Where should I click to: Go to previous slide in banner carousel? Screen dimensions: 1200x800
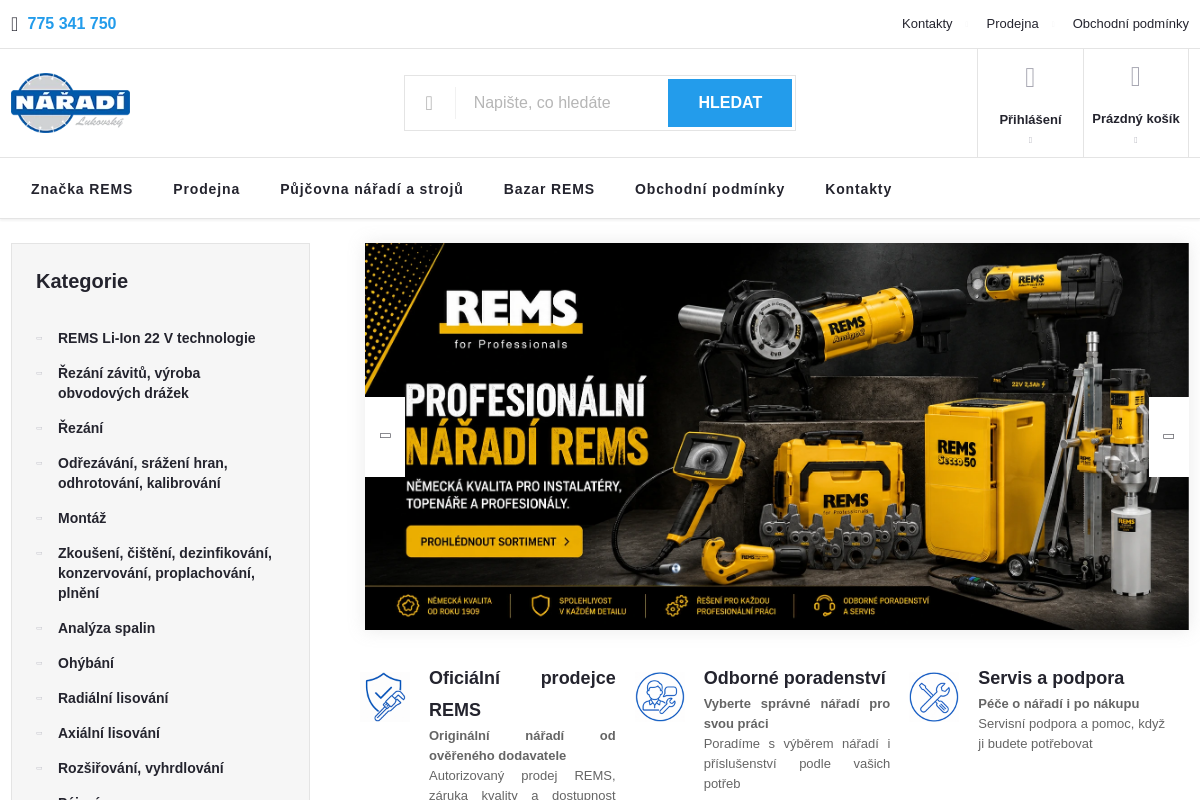coord(385,436)
